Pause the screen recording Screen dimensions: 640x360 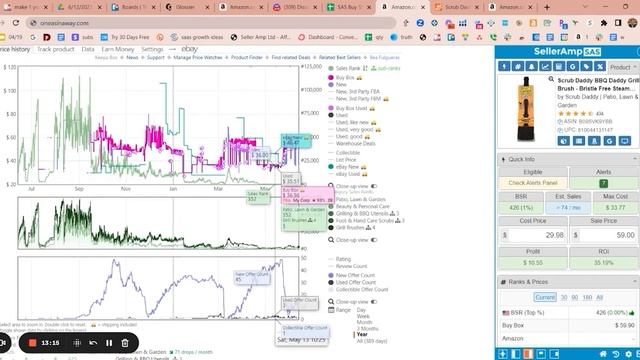109,343
